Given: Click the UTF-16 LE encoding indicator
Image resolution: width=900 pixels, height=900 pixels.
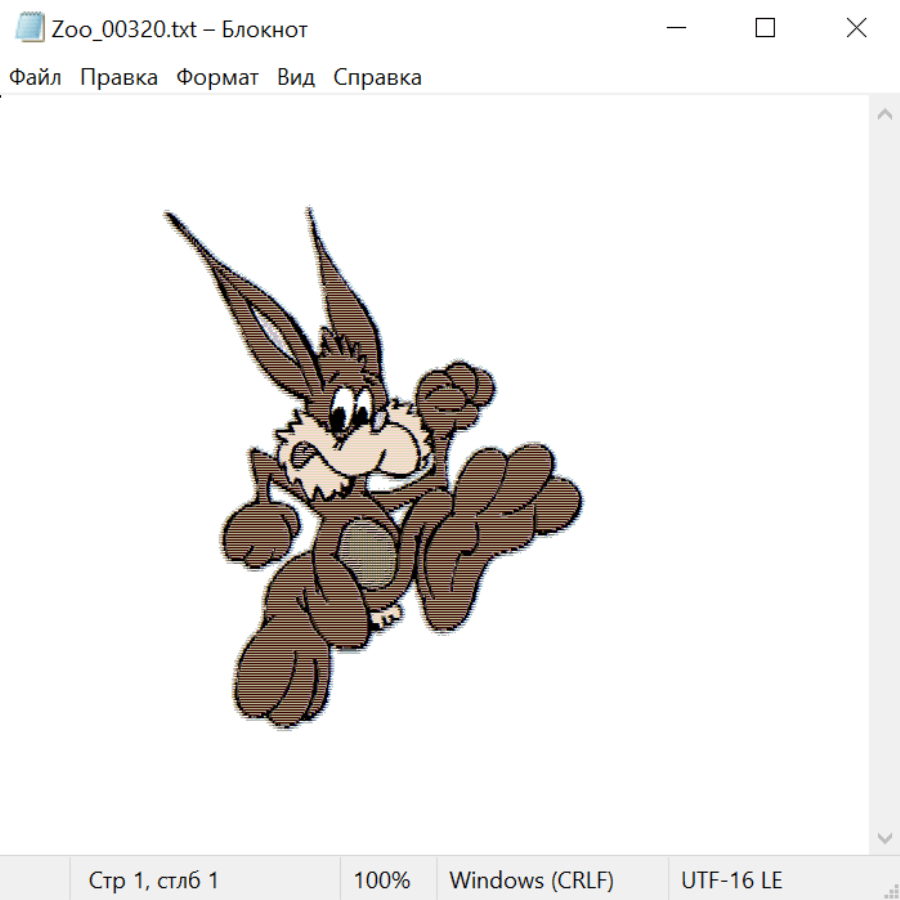Looking at the screenshot, I should click(x=731, y=880).
